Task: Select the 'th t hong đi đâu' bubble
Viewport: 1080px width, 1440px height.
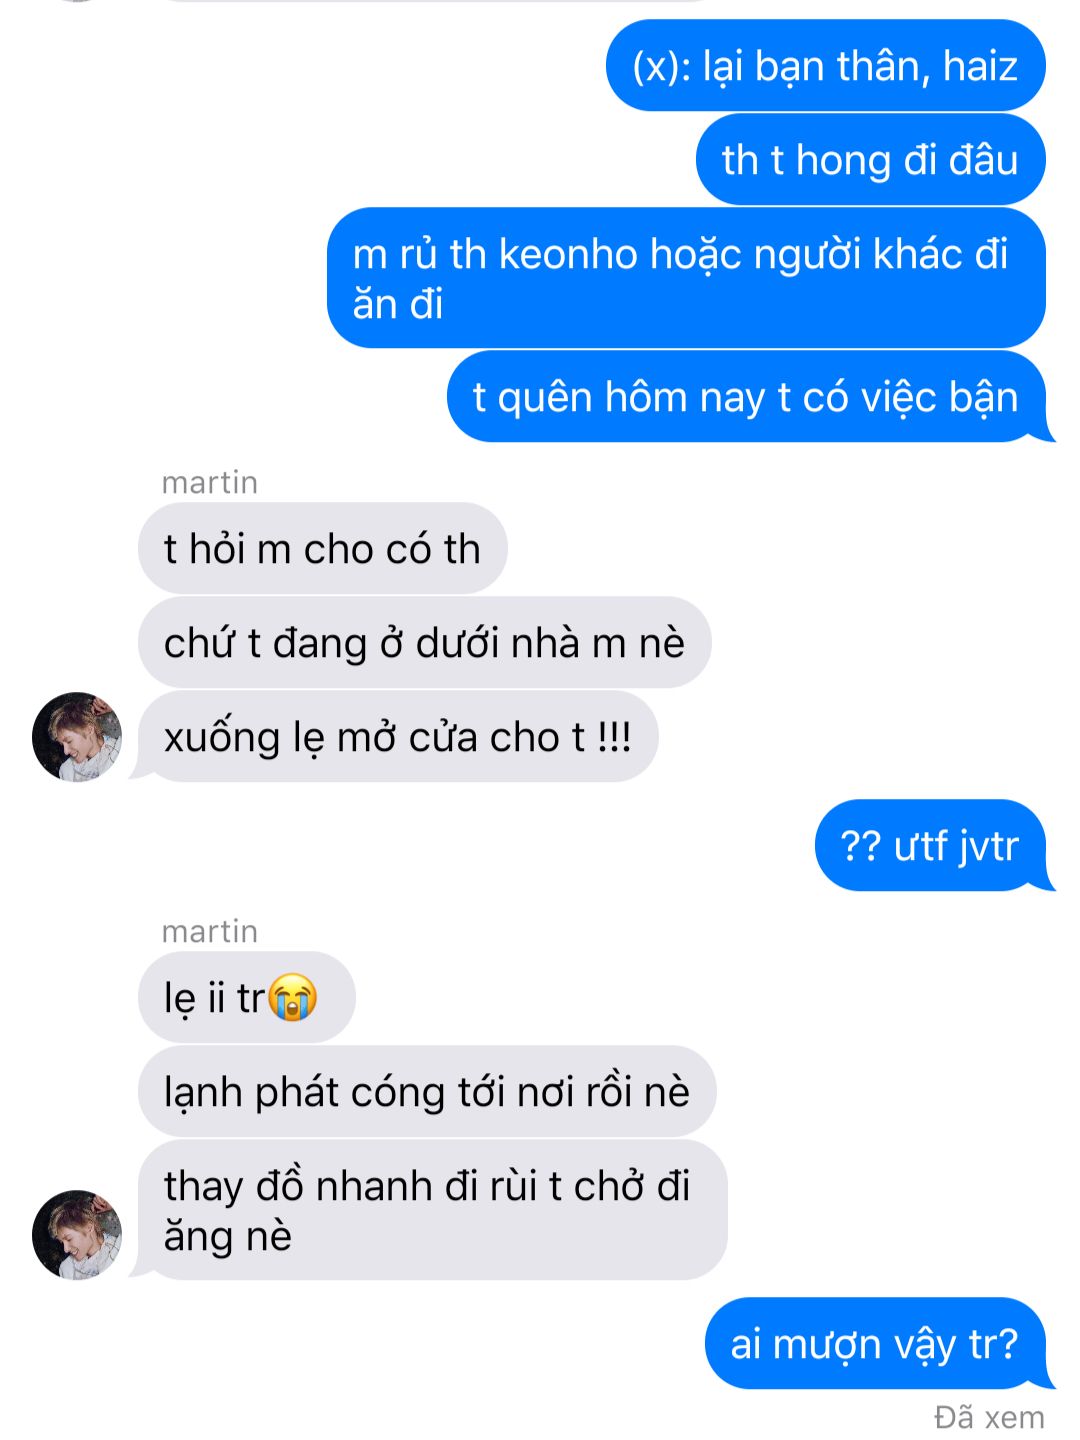Action: click(870, 160)
